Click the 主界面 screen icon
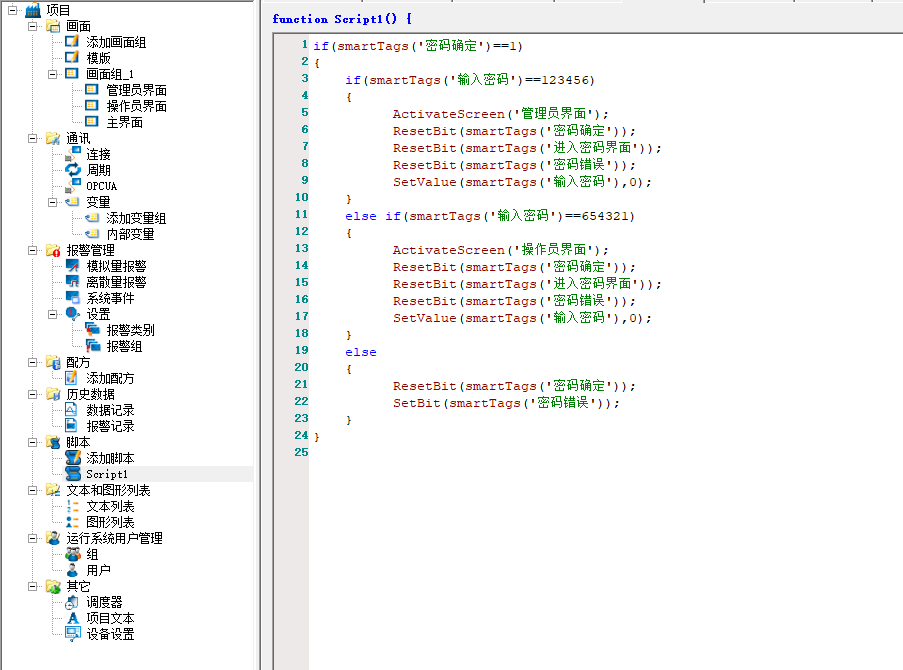This screenshot has height=670, width=903. 92,122
